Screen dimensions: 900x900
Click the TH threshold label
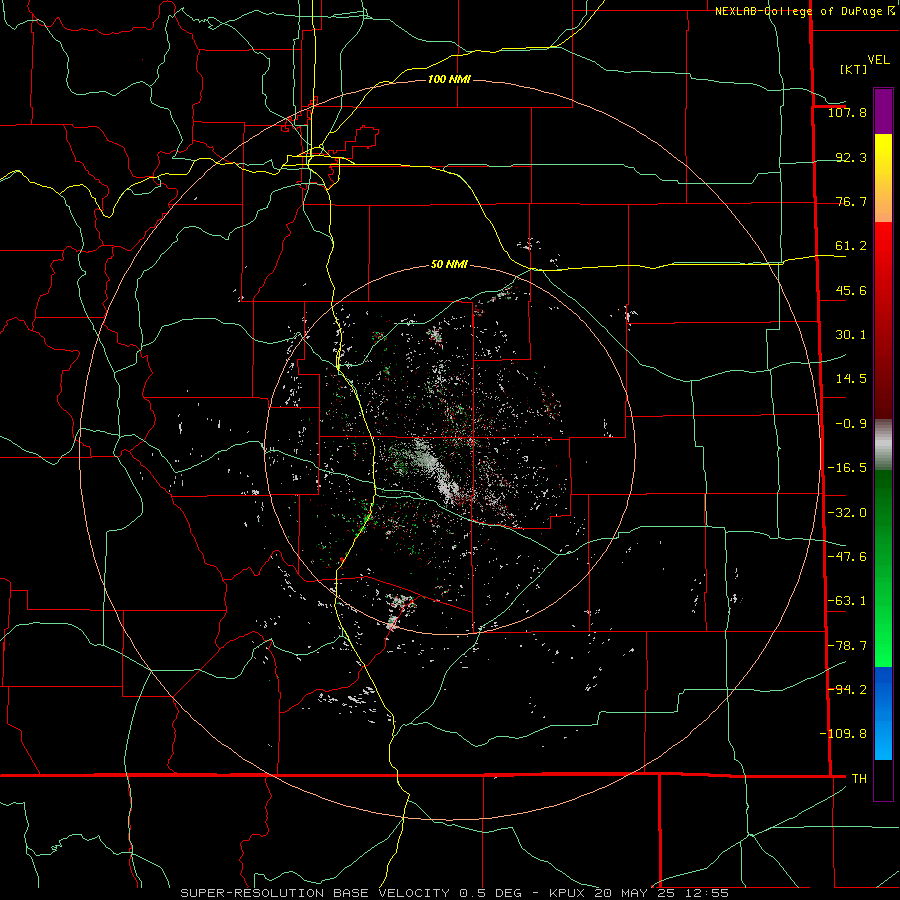click(859, 778)
